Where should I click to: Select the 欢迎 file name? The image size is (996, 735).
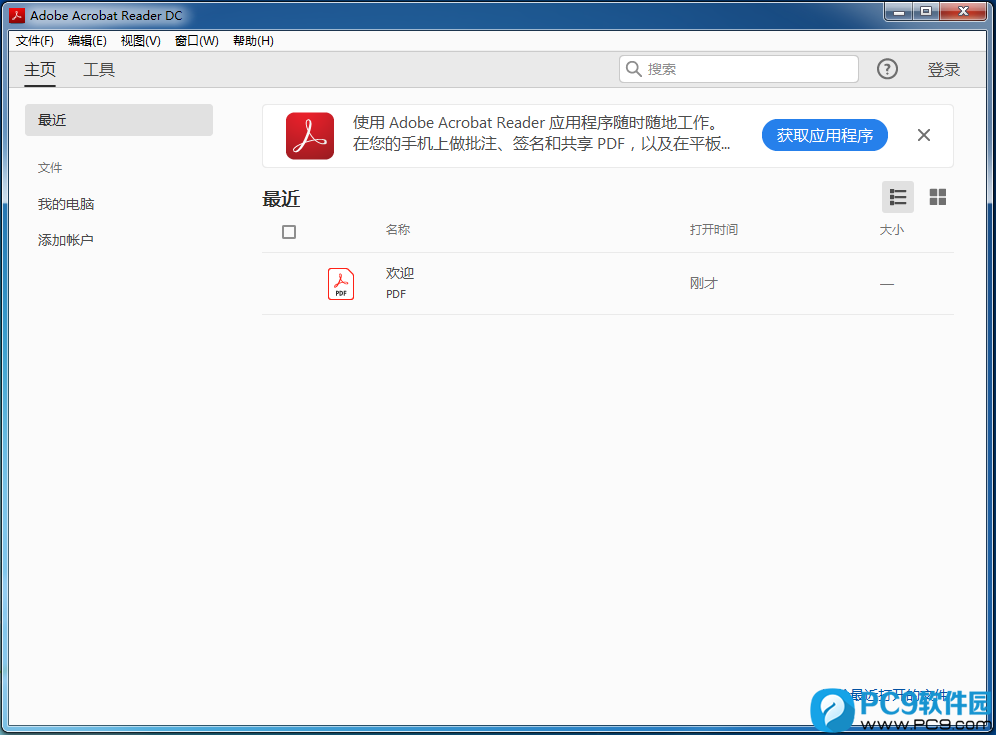tap(400, 273)
